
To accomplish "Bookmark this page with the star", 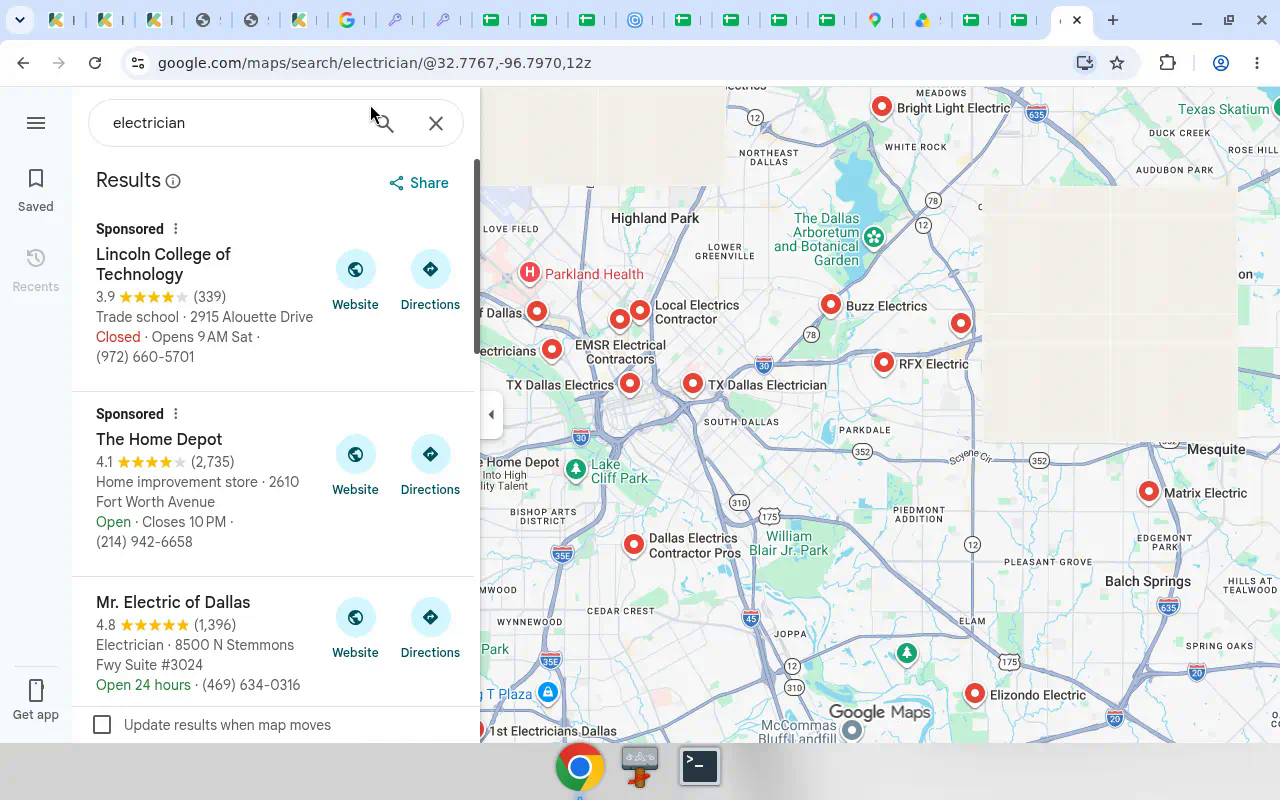I will (x=1118, y=63).
